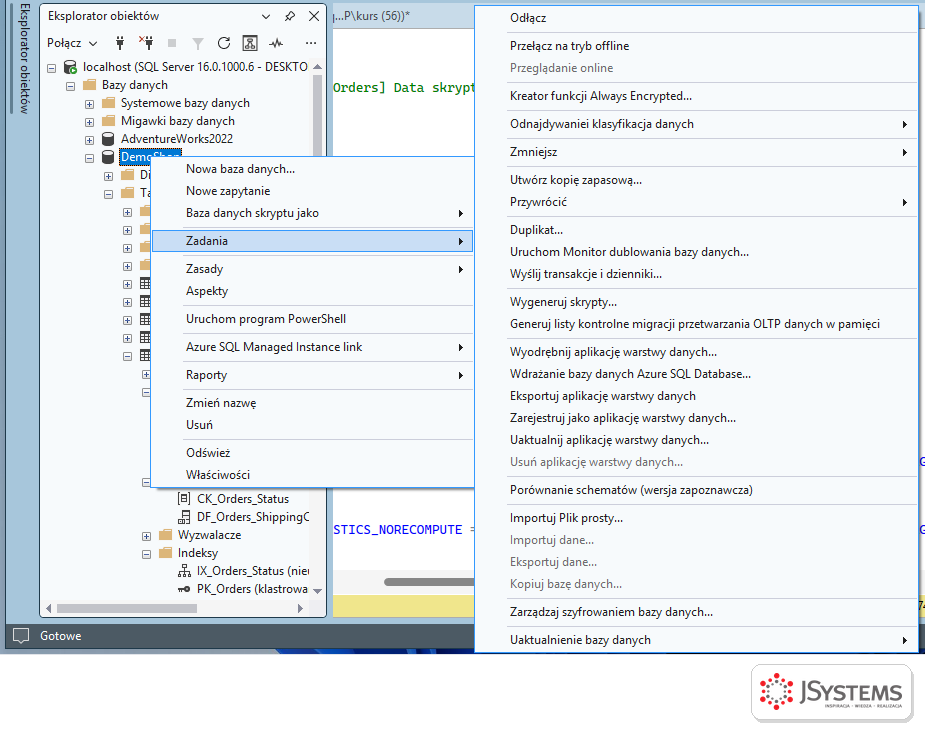The width and height of the screenshot is (925, 729).
Task: Click the AdventureWorks2022 database cylinder icon
Action: 108,139
